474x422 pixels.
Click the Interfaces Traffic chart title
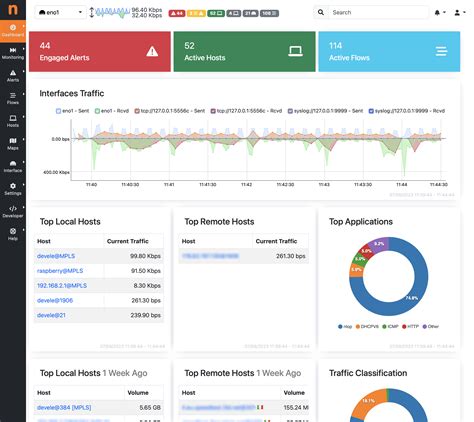(x=72, y=93)
